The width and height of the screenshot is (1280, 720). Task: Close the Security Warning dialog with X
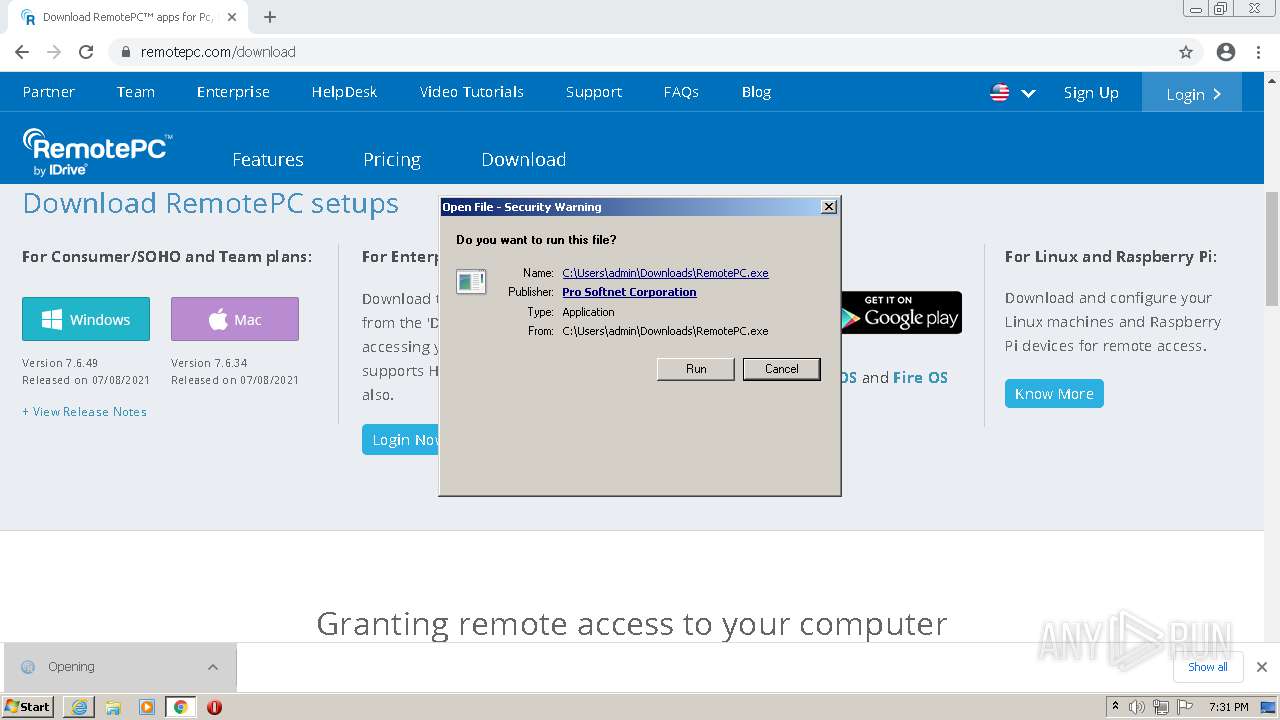tap(828, 207)
